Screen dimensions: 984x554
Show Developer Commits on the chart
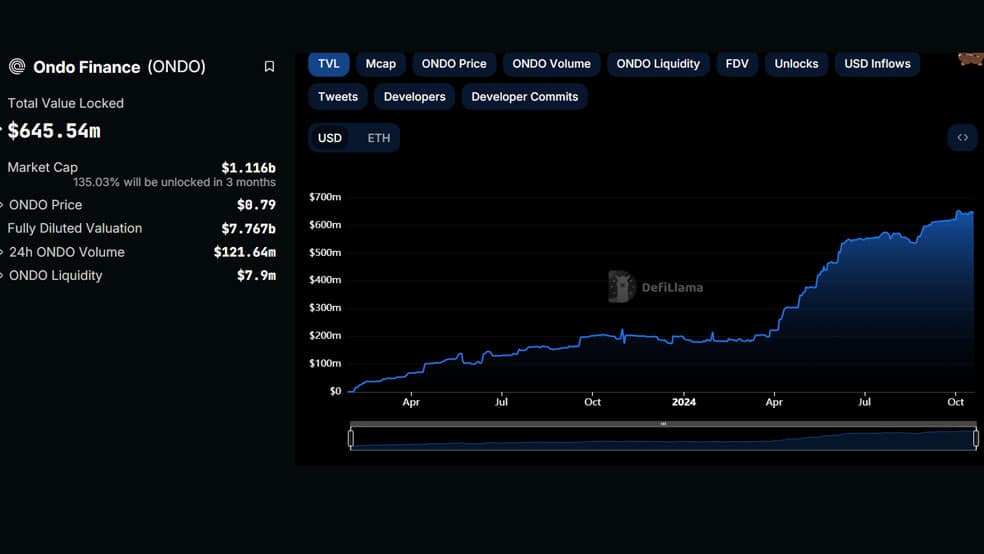525,97
